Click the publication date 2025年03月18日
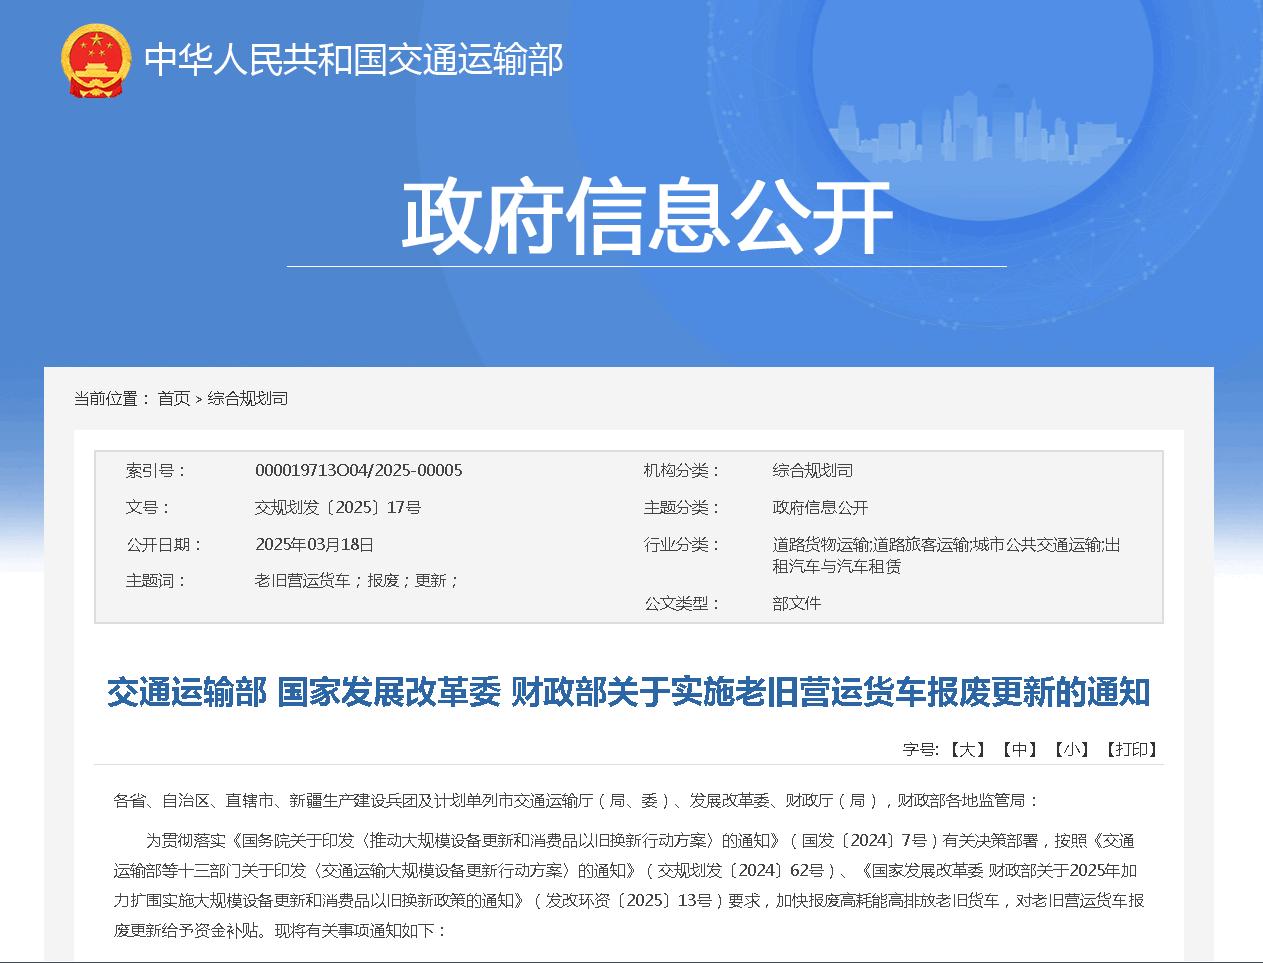The image size is (1263, 963). [x=314, y=544]
